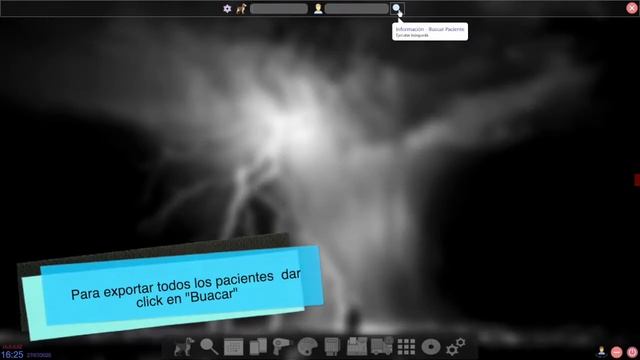Open the magnifying glass search in bottom dock
640x360 pixels.
tap(209, 347)
